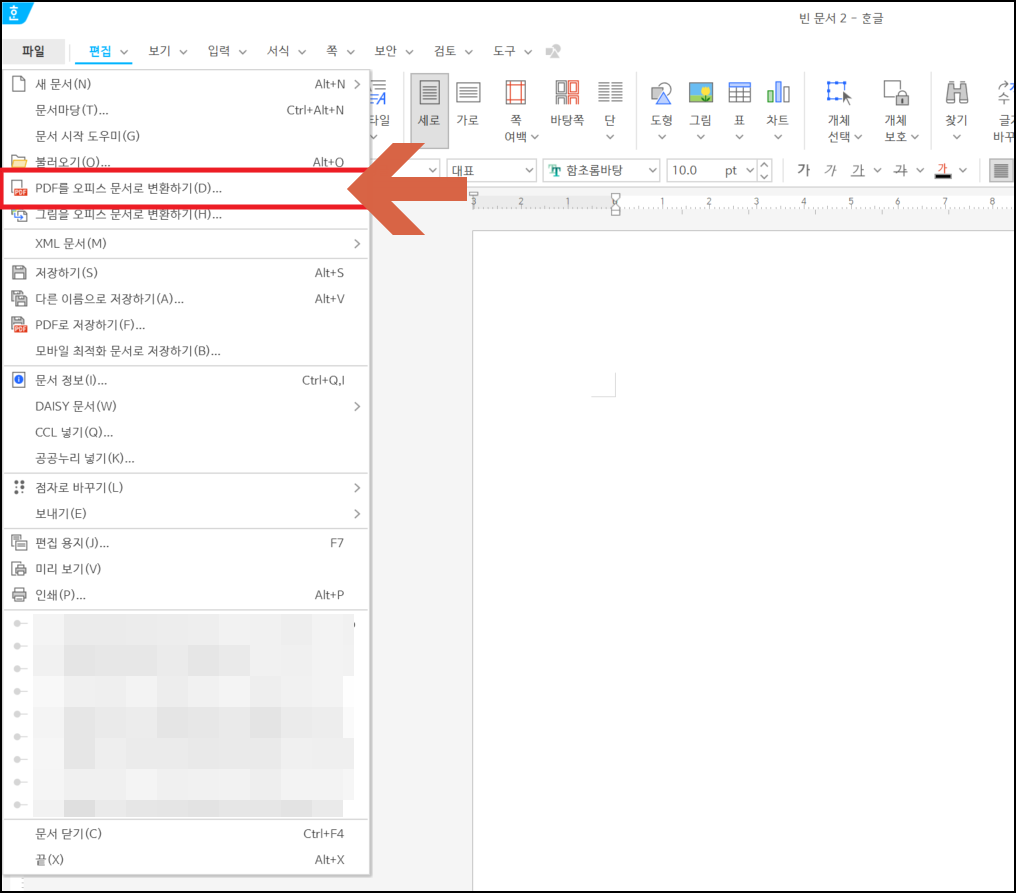The height and width of the screenshot is (893, 1016).
Task: Open the 쪽 menu tab
Action: pos(332,51)
